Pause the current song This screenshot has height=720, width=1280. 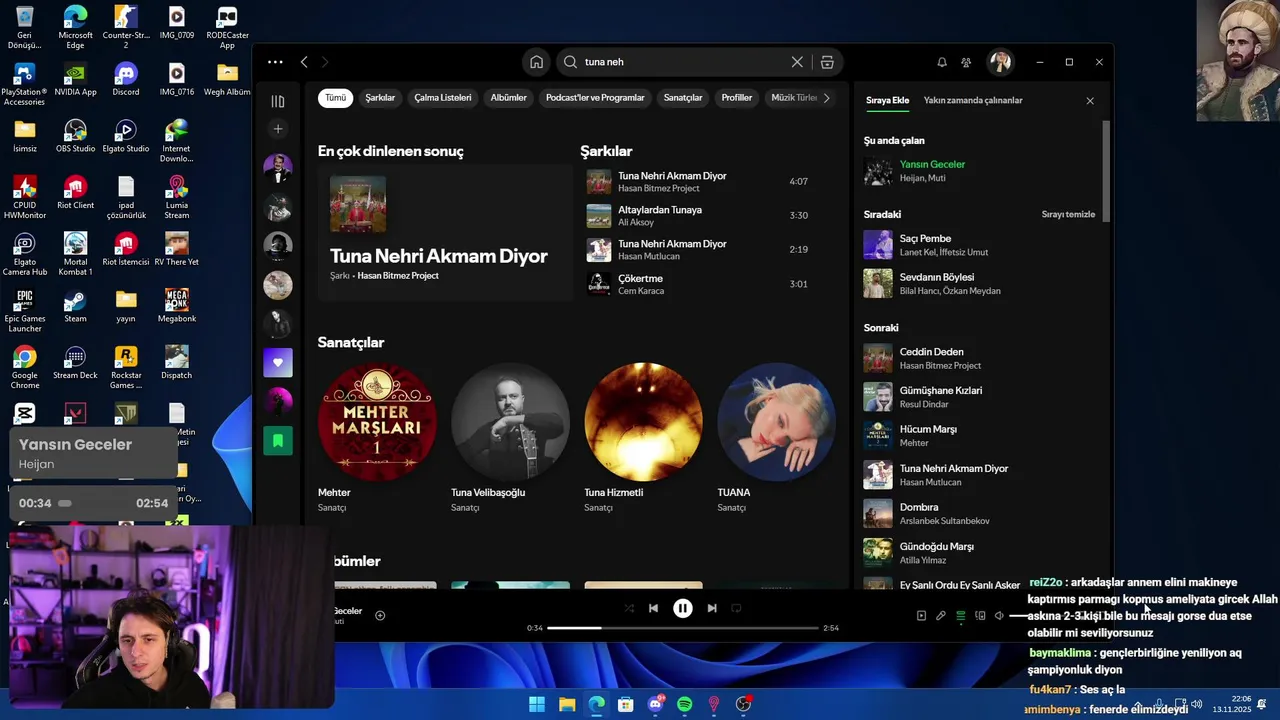tap(683, 608)
